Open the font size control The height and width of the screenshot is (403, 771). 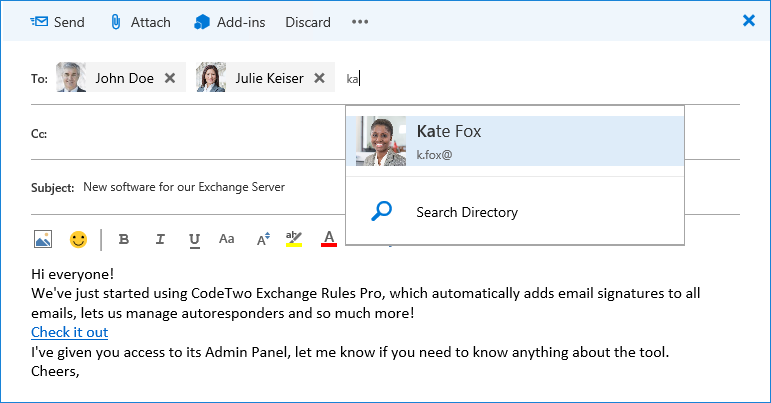pyautogui.click(x=263, y=239)
